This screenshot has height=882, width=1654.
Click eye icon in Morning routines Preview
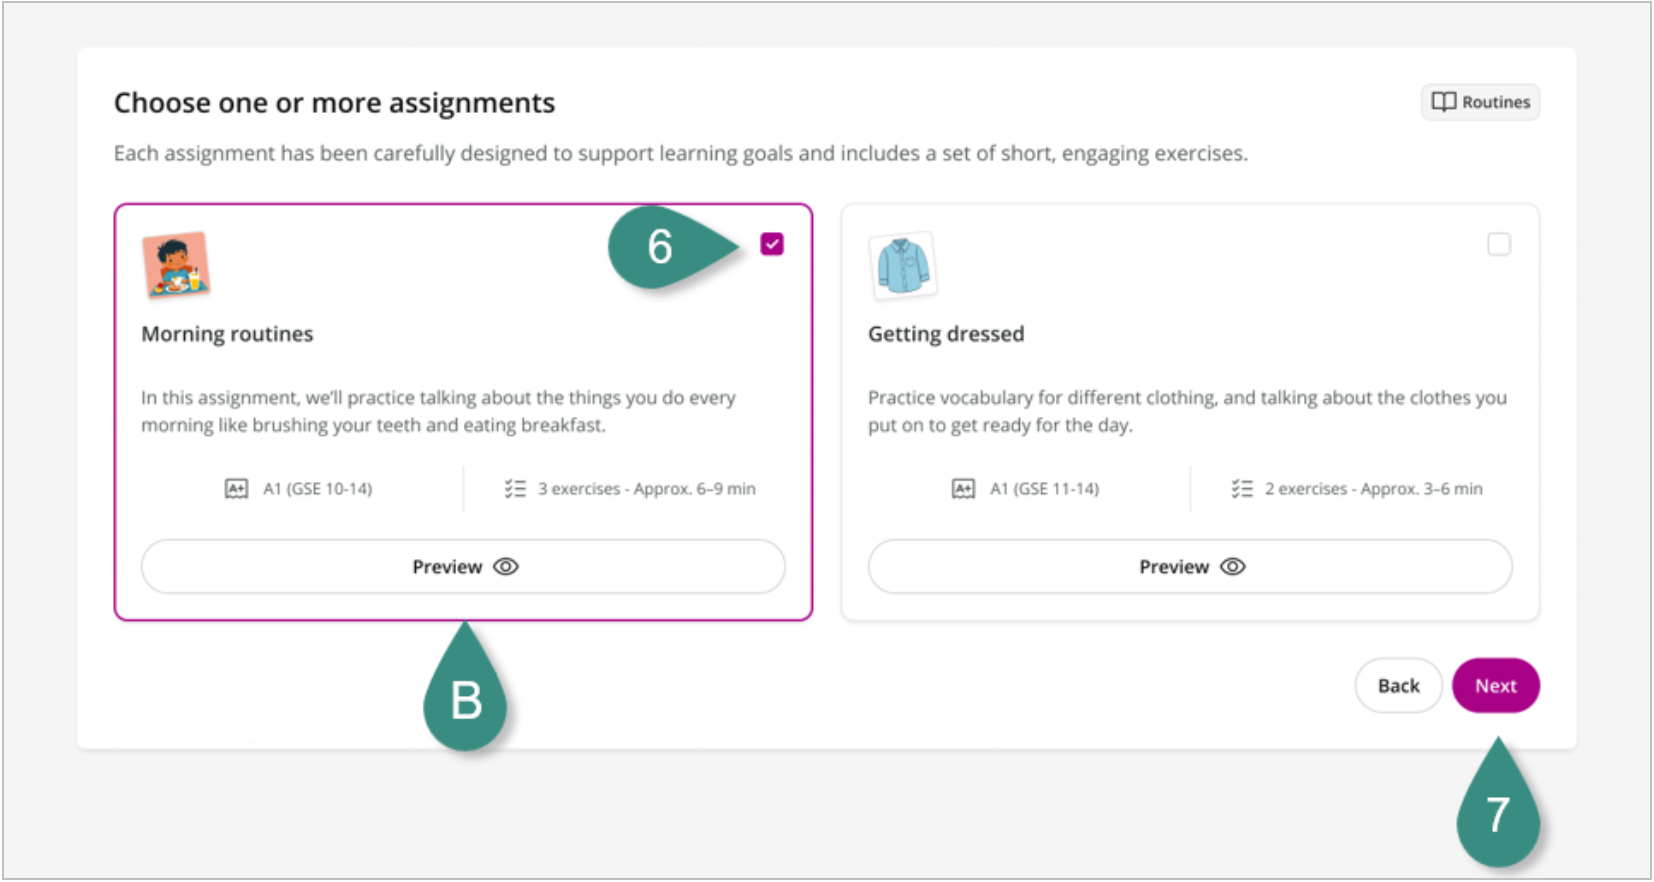point(507,567)
